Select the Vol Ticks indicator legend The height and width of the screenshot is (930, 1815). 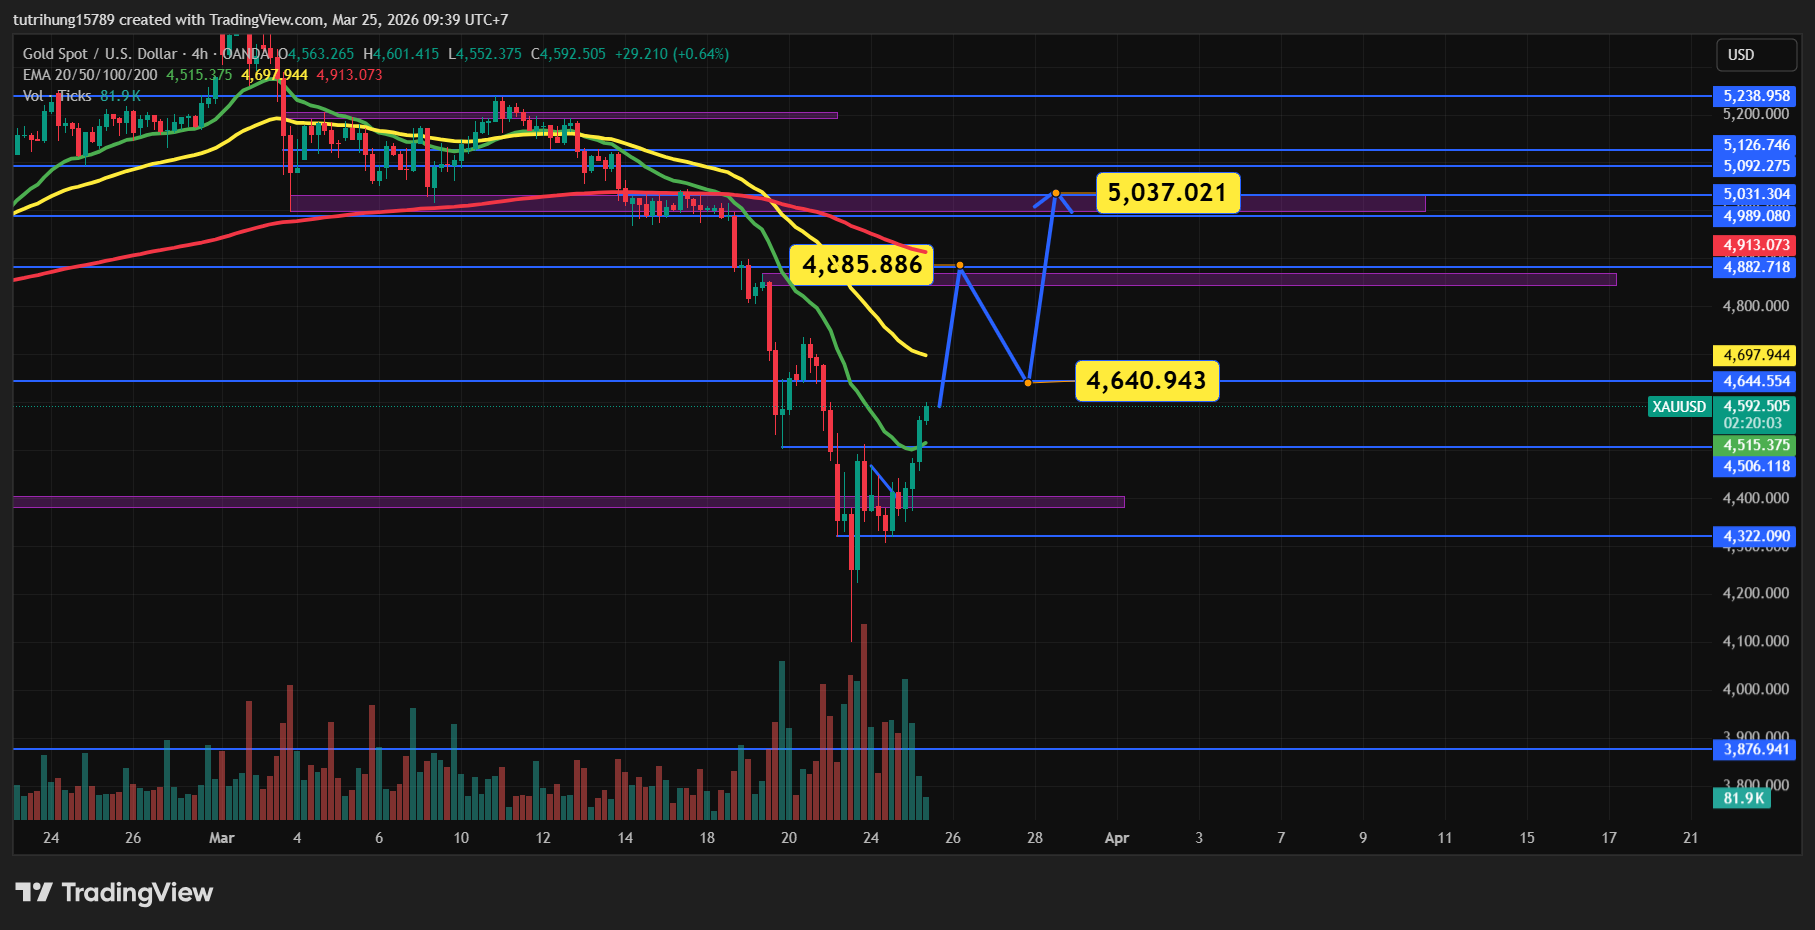(58, 96)
